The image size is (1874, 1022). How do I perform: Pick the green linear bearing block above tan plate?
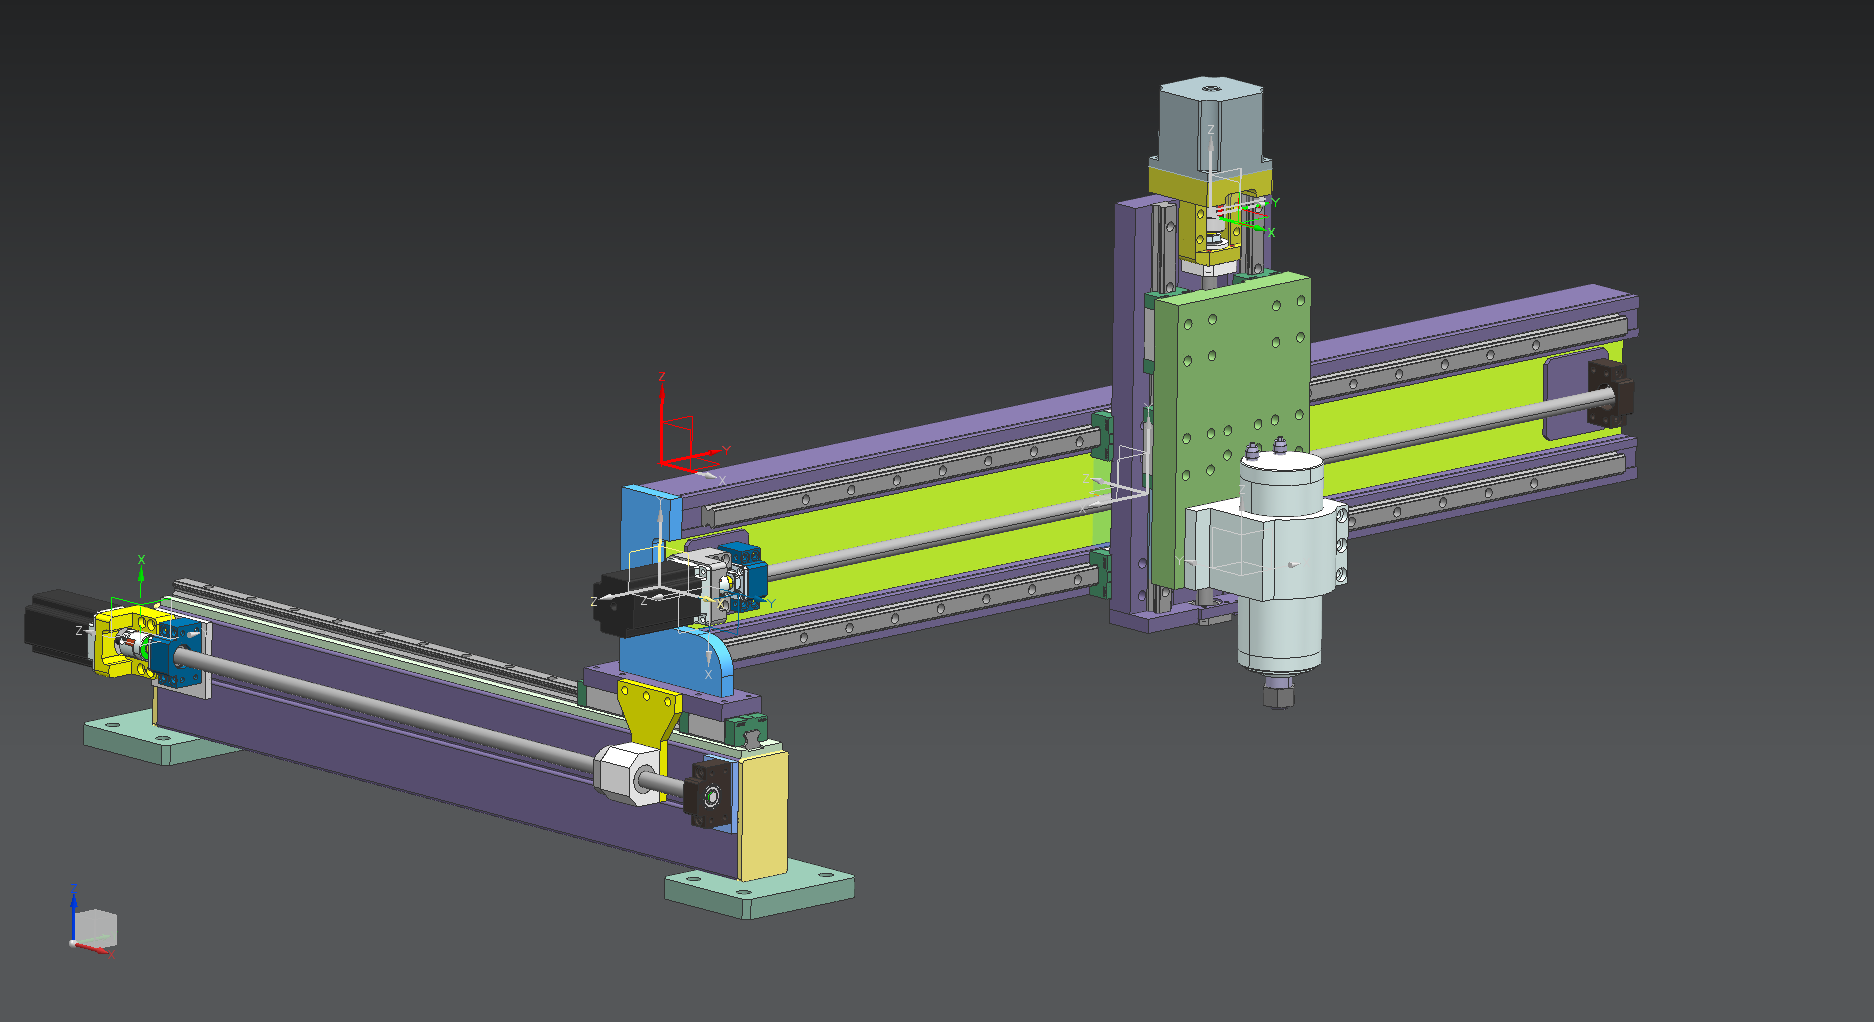coord(746,732)
